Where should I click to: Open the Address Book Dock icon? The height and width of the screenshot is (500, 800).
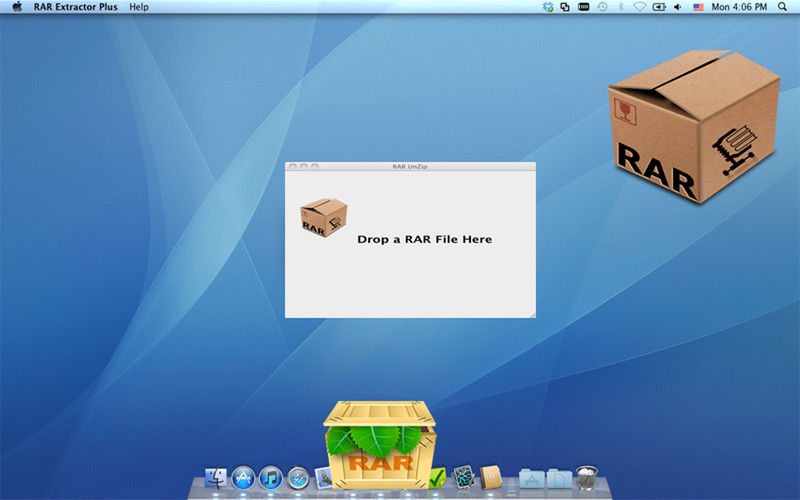click(x=491, y=477)
